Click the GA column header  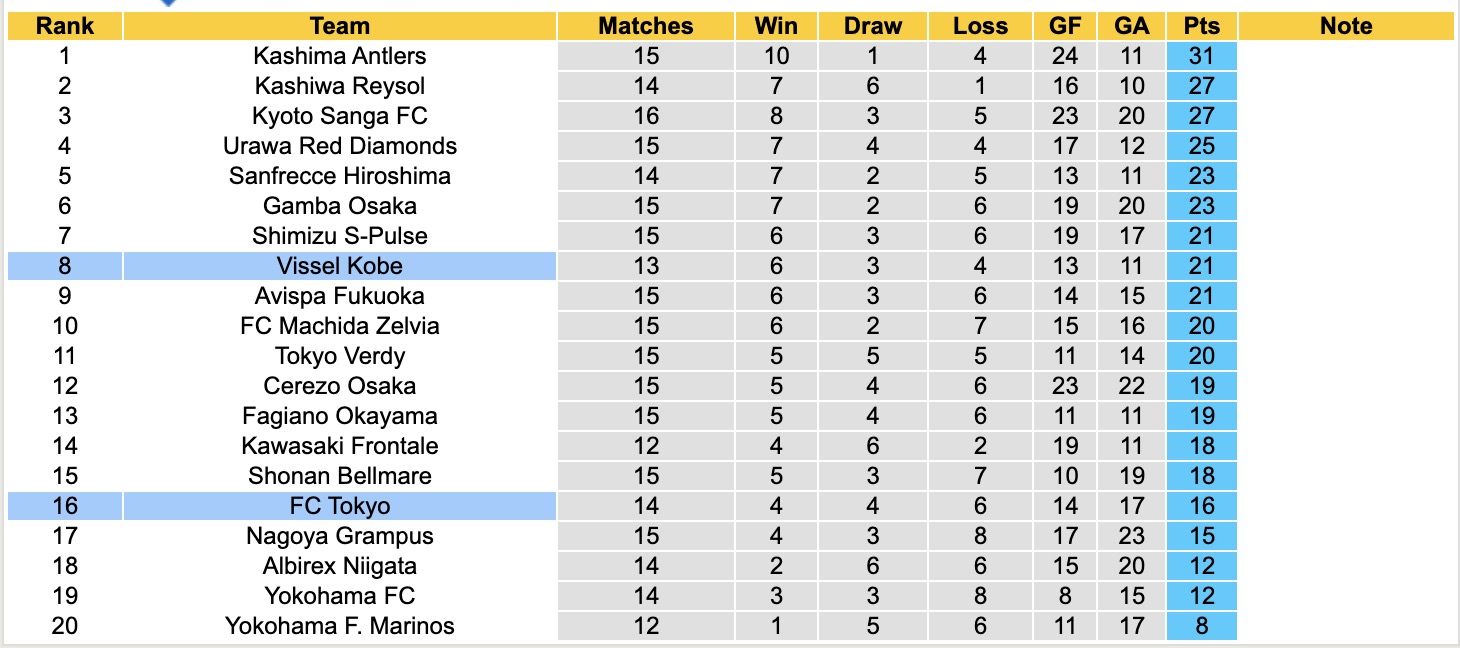(1132, 26)
